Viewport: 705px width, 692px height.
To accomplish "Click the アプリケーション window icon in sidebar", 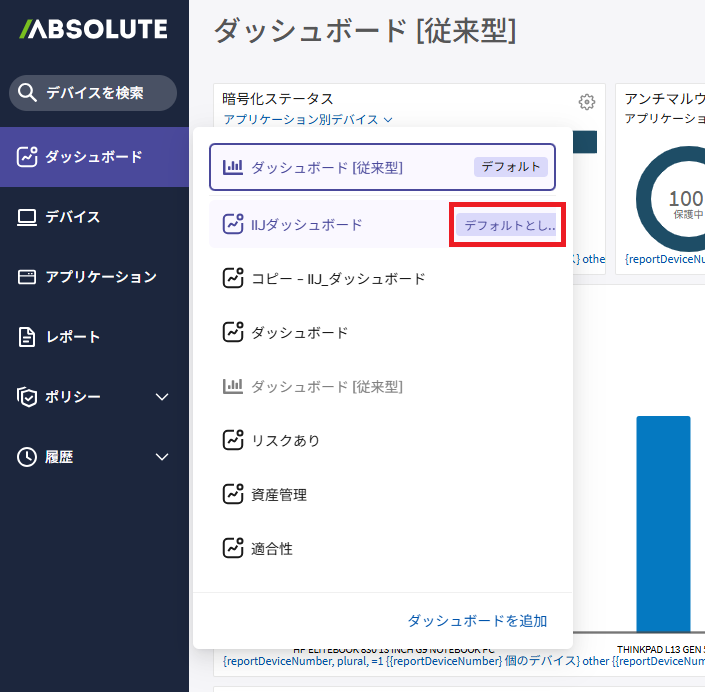I will (27, 277).
